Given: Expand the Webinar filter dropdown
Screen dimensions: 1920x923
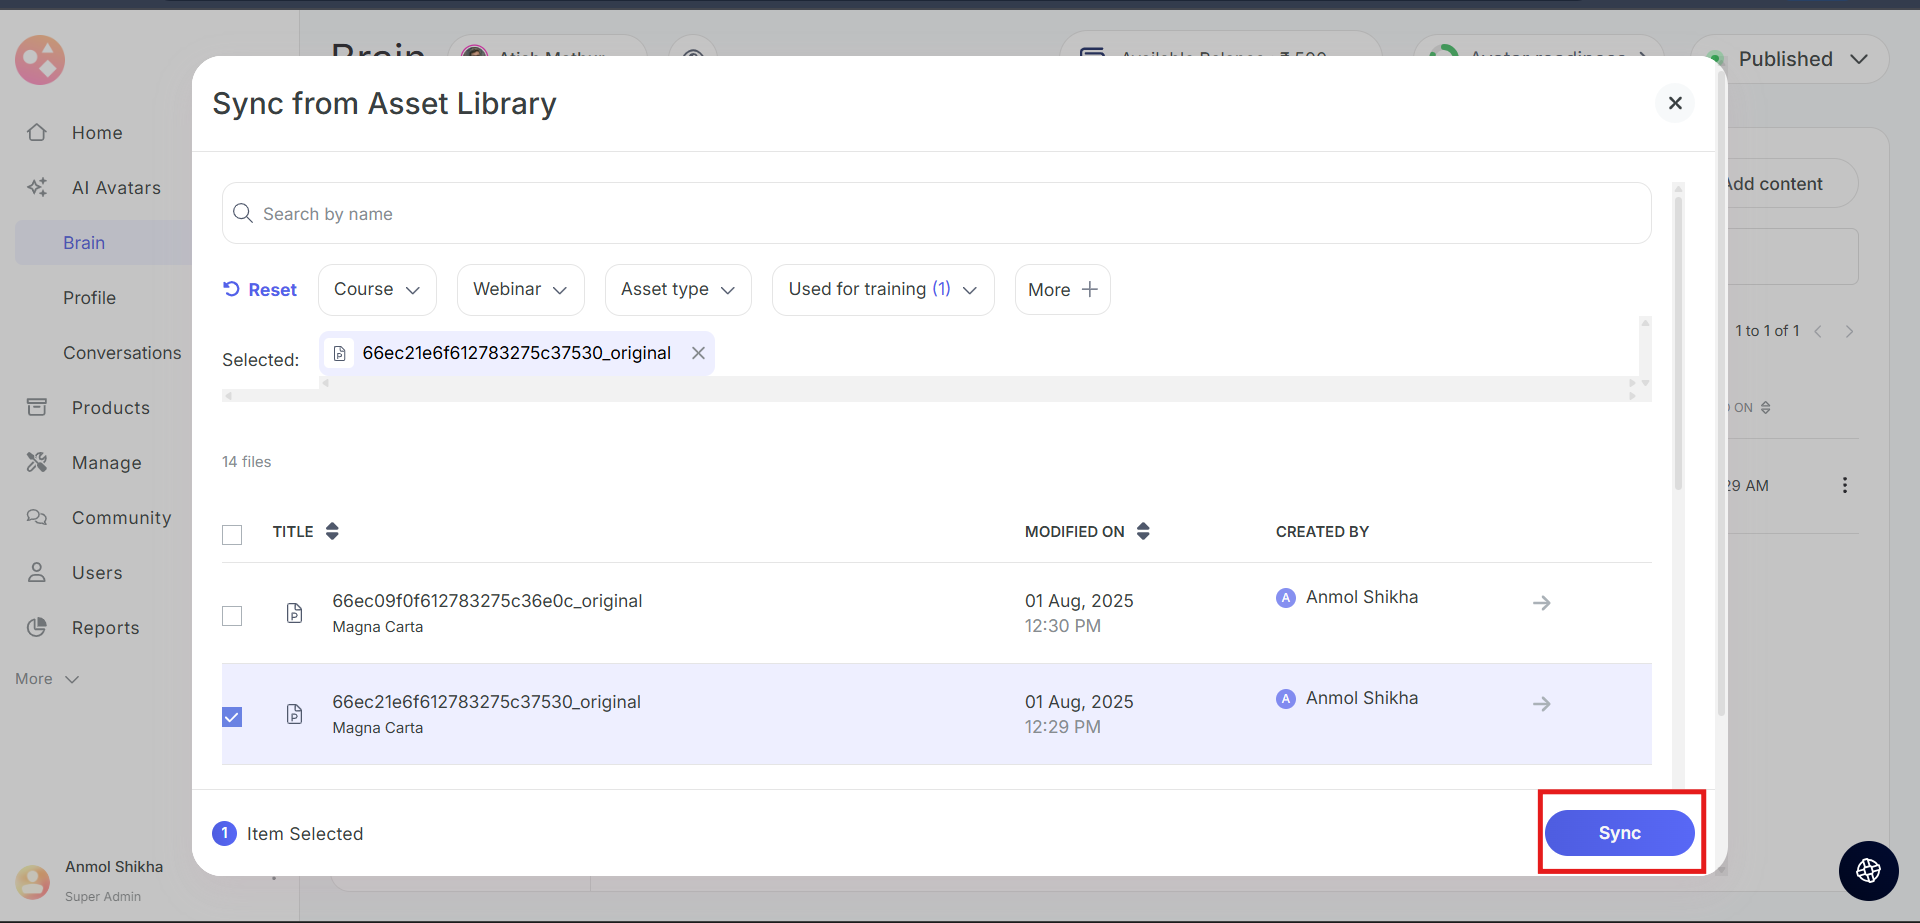Looking at the screenshot, I should click(520, 290).
